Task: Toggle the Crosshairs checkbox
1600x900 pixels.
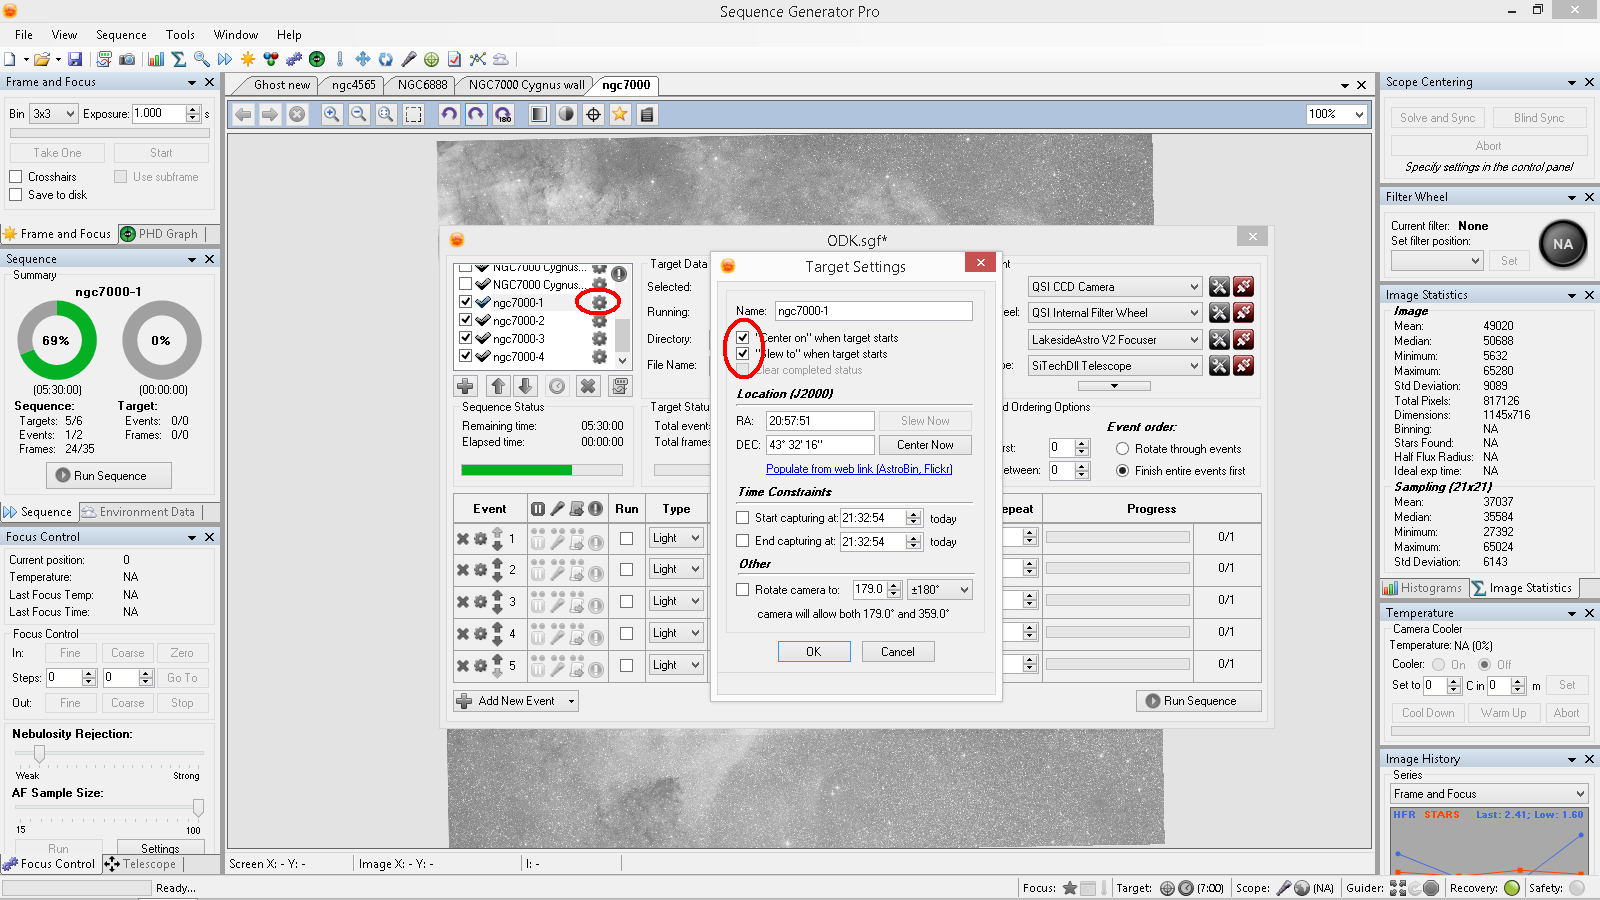Action: click(x=15, y=177)
